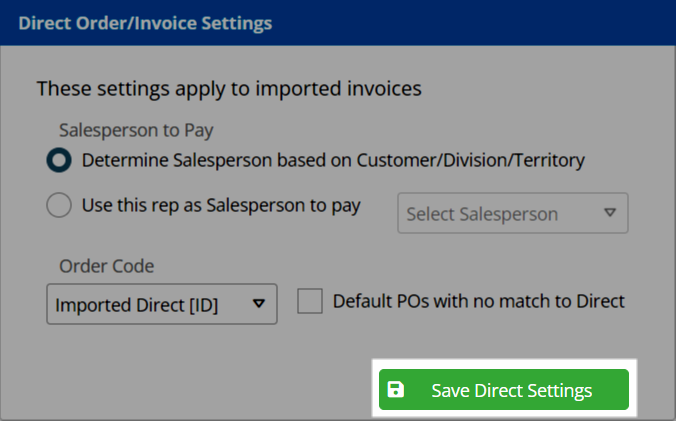
Task: Open the Order Code Imported Direct dropdown
Action: (162, 304)
